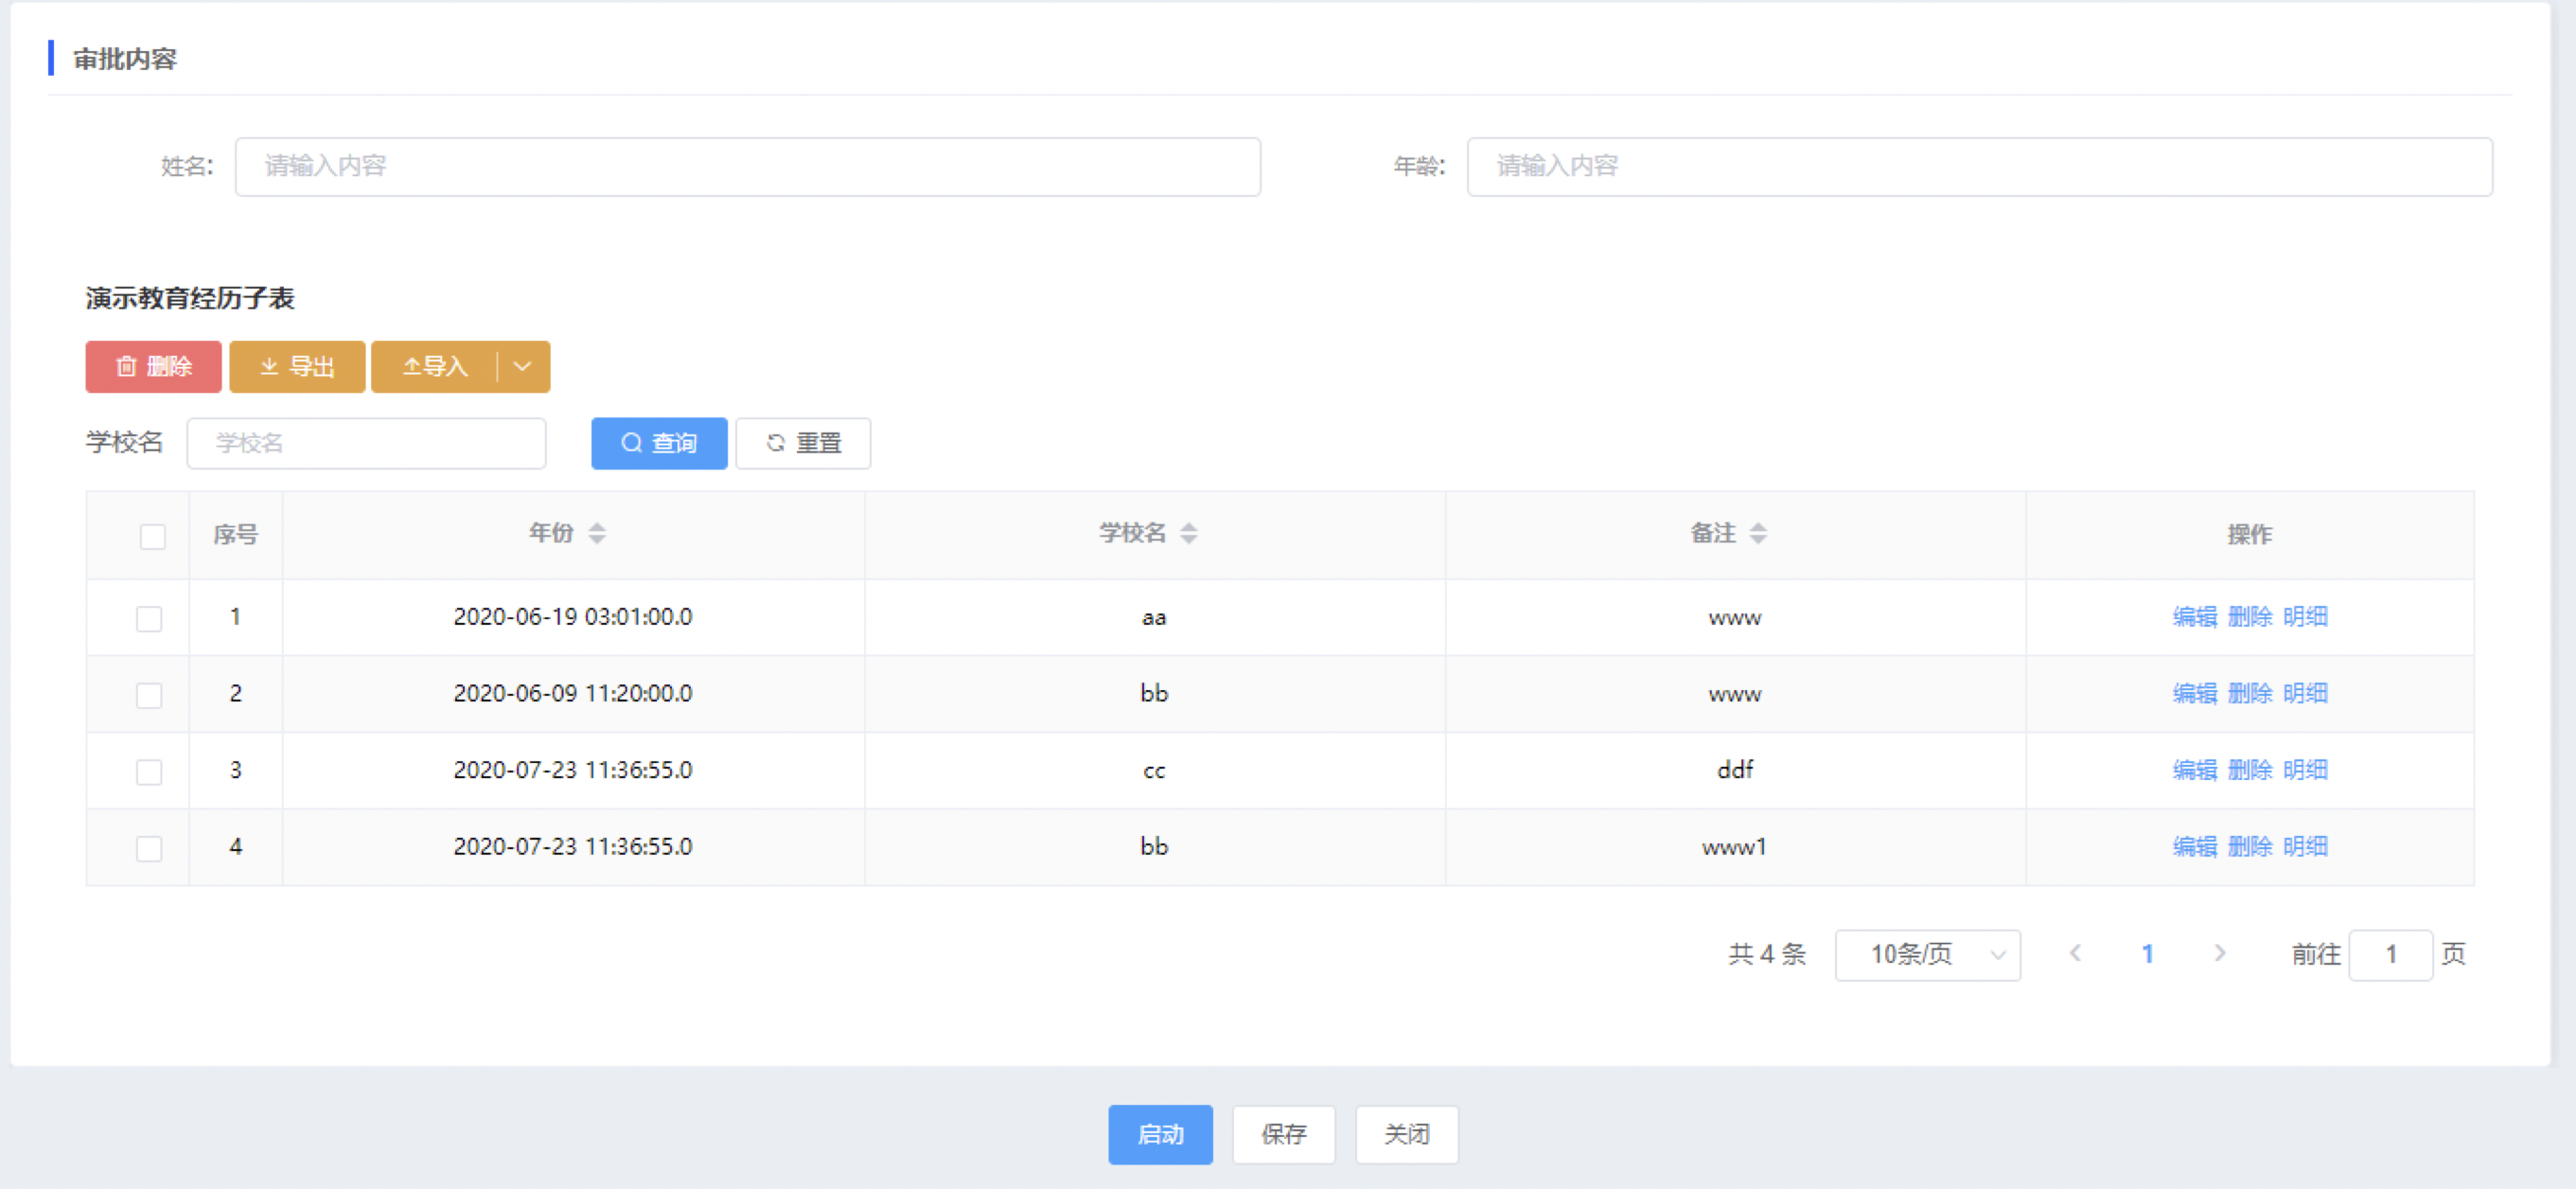Click the search query button

659,443
